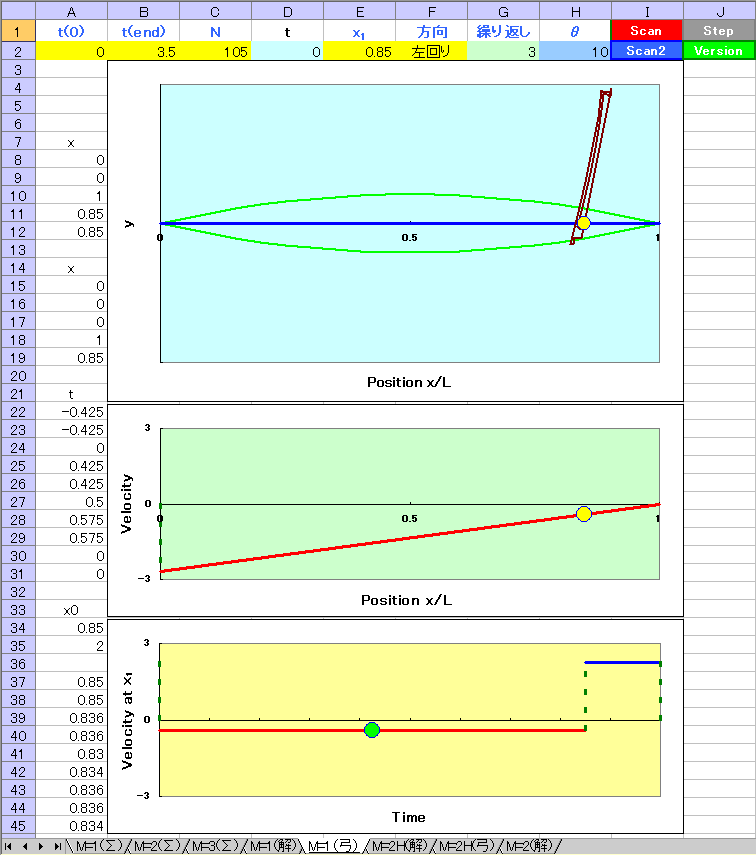
Task: Switch to the M=1(Σ) sheet tab
Action: pos(95,846)
